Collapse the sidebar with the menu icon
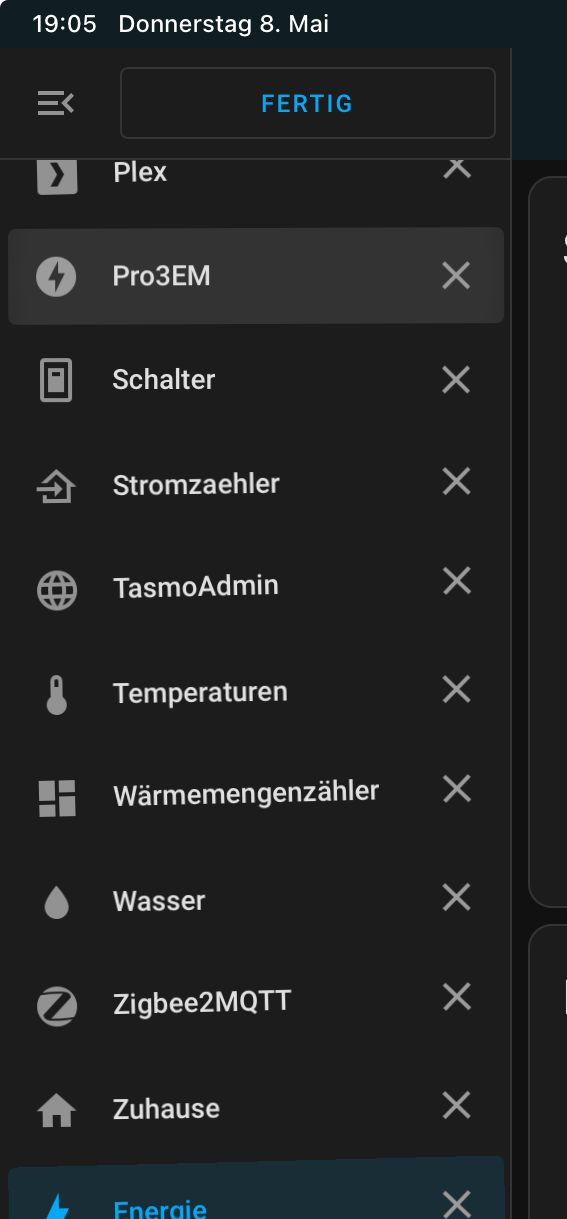The width and height of the screenshot is (567, 1219). pyautogui.click(x=56, y=103)
